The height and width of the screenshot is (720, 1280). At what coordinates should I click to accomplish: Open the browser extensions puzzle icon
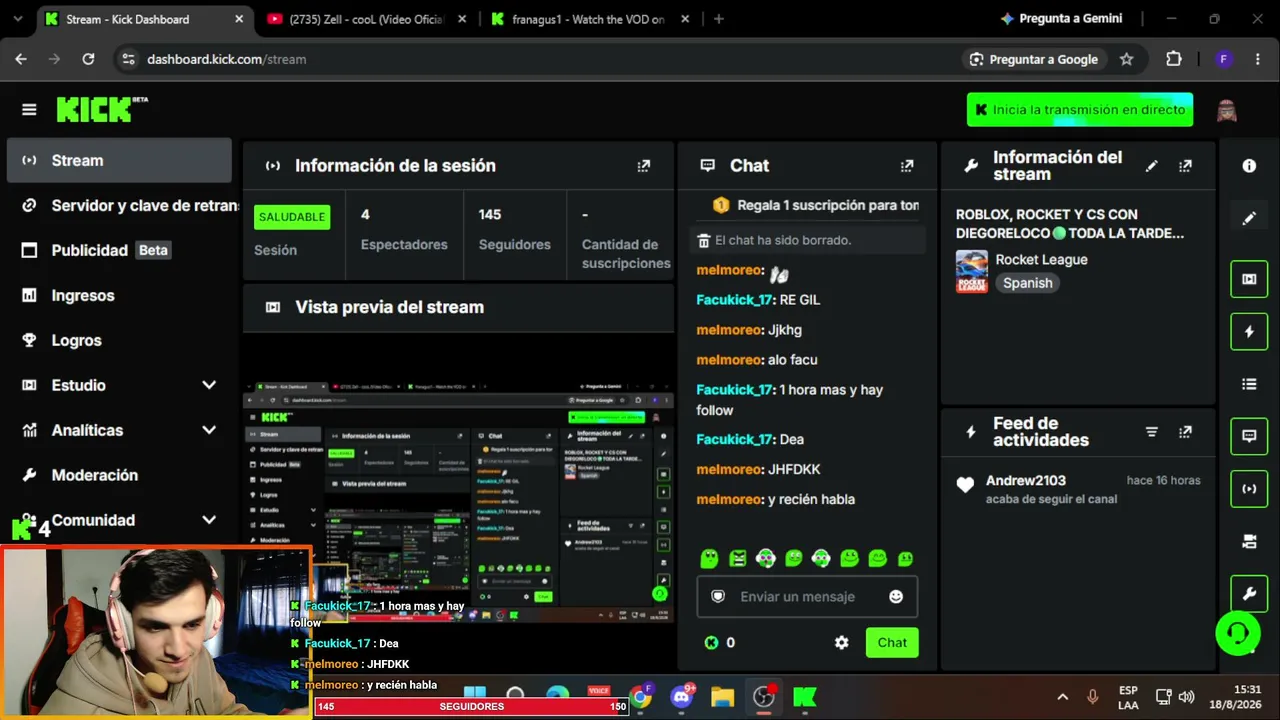pos(1174,59)
